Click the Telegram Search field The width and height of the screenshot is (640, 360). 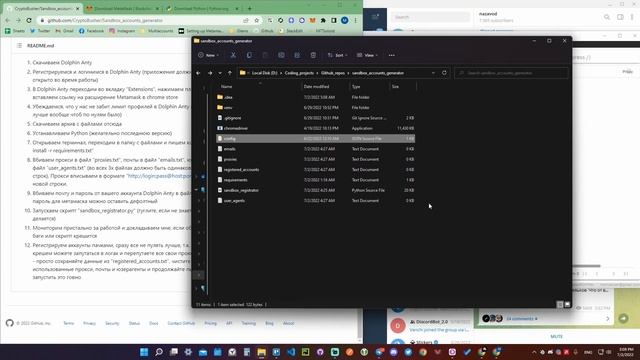click(x=431, y=17)
